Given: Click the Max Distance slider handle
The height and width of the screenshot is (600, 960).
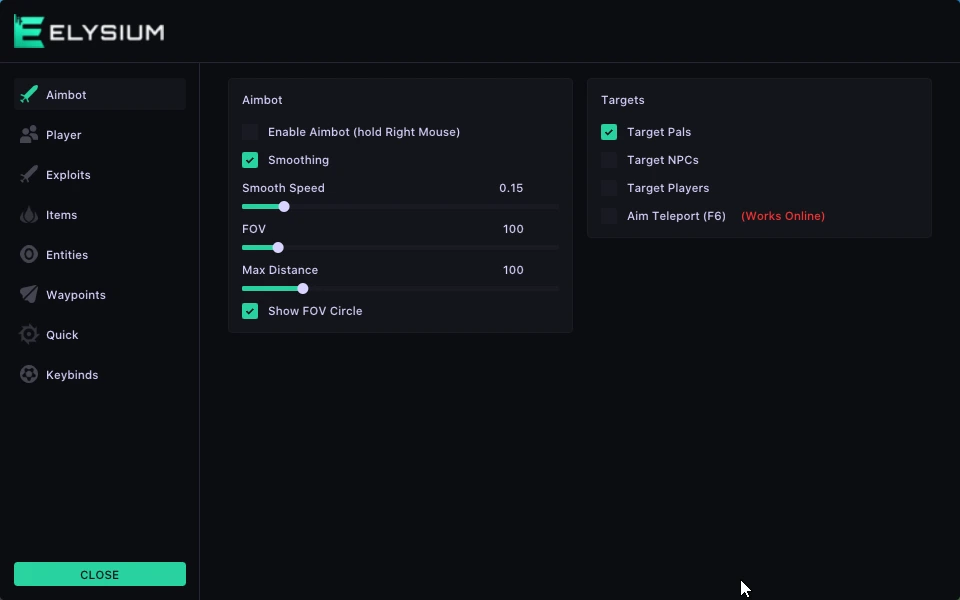Looking at the screenshot, I should click(x=302, y=289).
